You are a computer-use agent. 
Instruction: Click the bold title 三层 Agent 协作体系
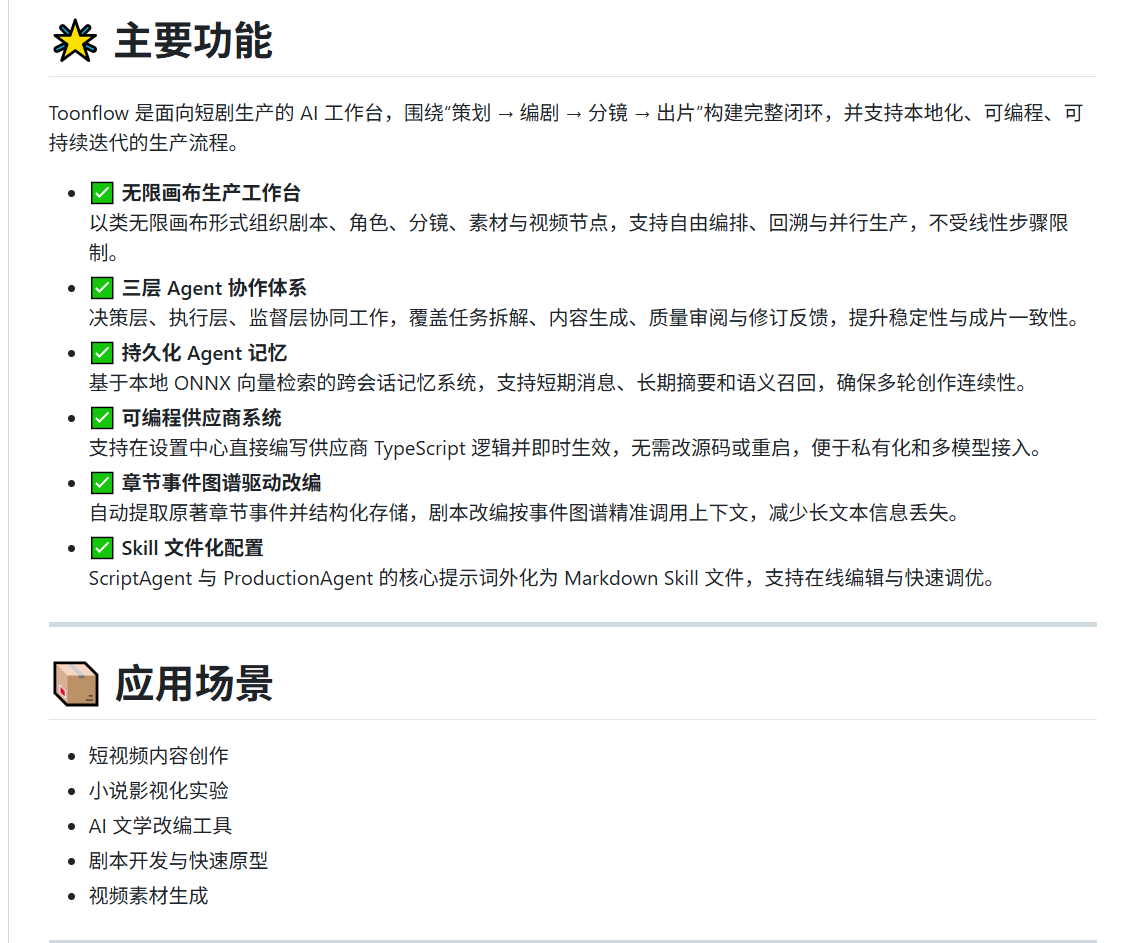pos(214,288)
